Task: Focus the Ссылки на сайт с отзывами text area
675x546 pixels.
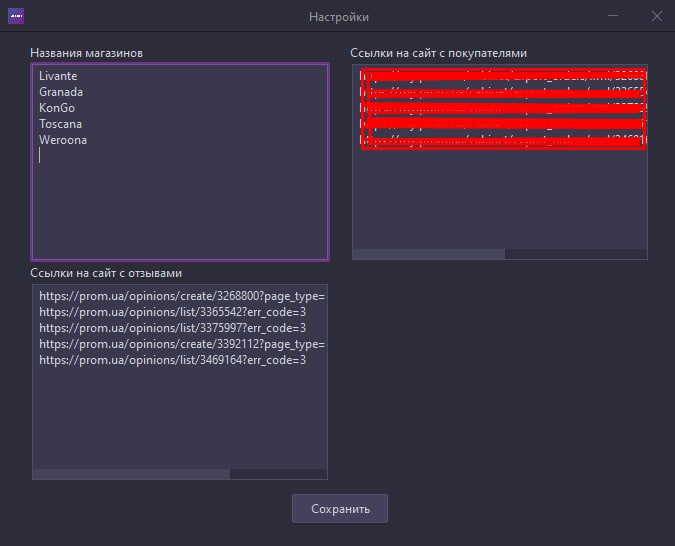Action: (x=180, y=382)
